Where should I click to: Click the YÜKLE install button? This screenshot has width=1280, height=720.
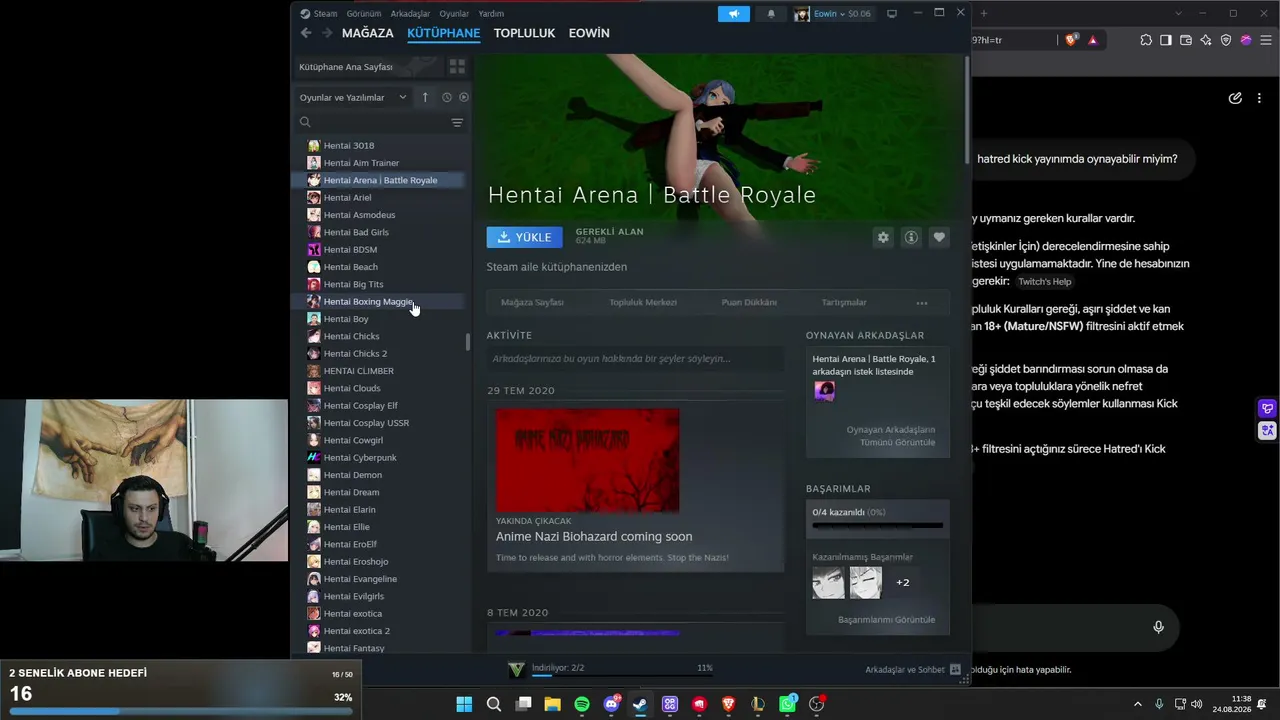tap(525, 237)
